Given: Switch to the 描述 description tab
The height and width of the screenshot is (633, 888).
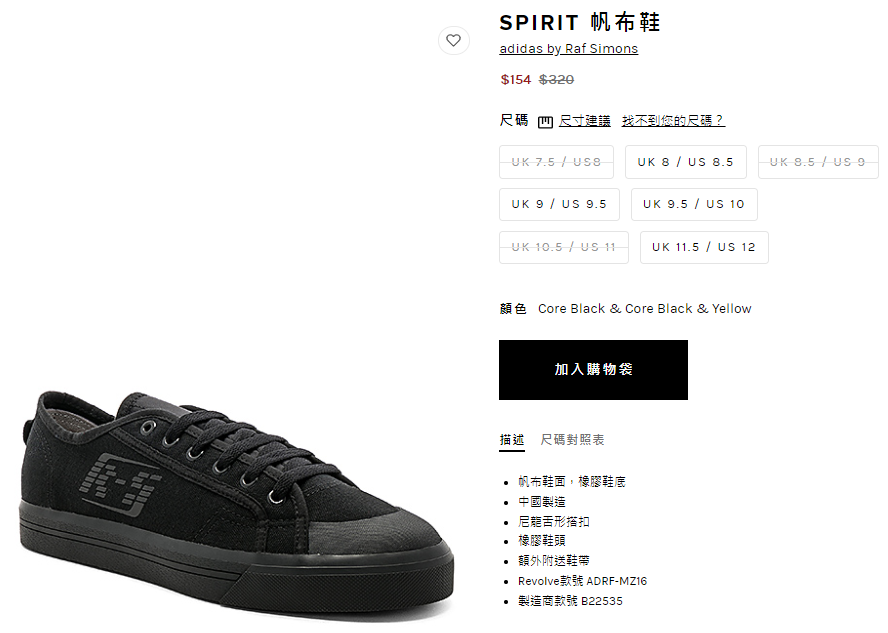Looking at the screenshot, I should point(512,440).
